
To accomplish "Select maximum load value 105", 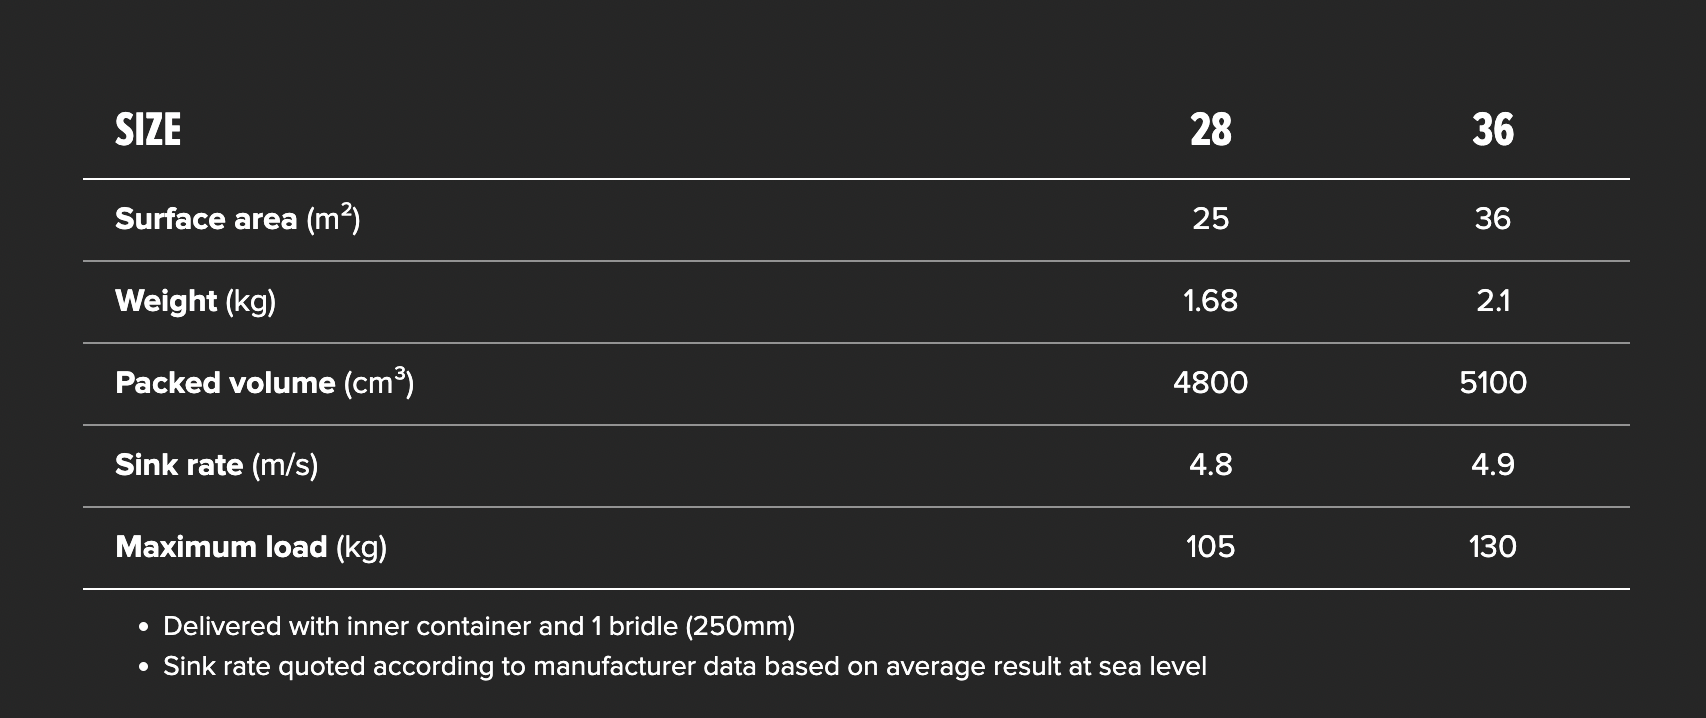I will (x=1210, y=547).
